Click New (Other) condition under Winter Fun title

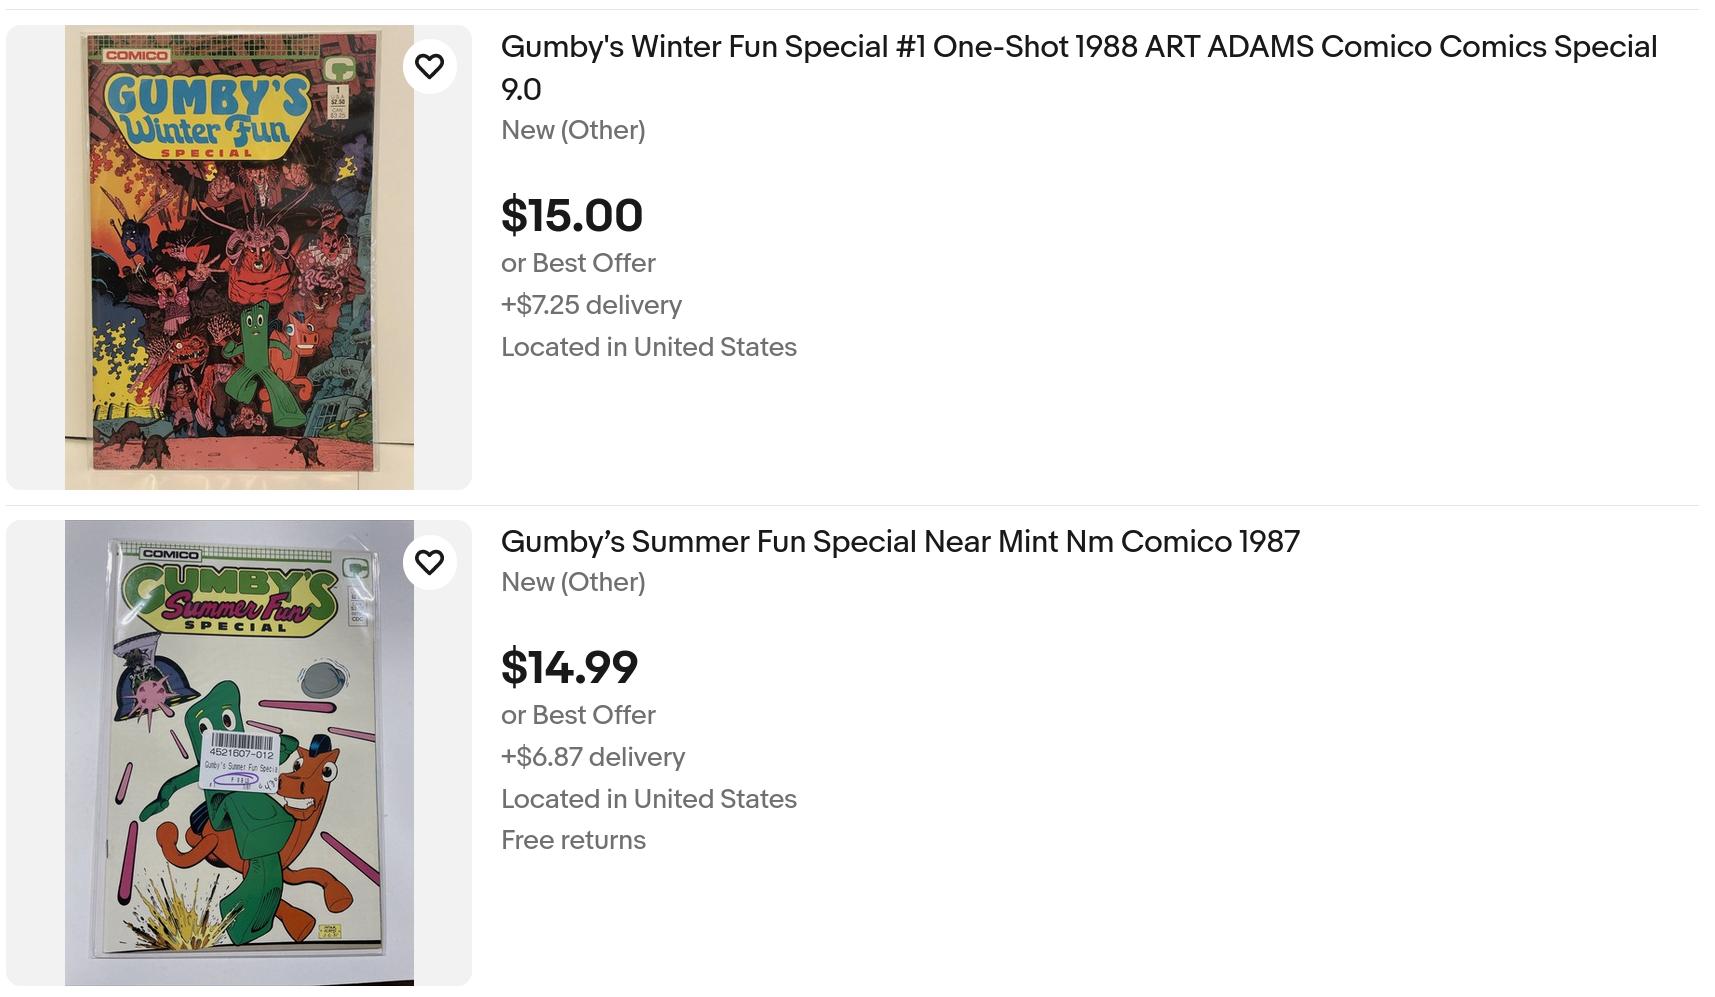pos(573,130)
